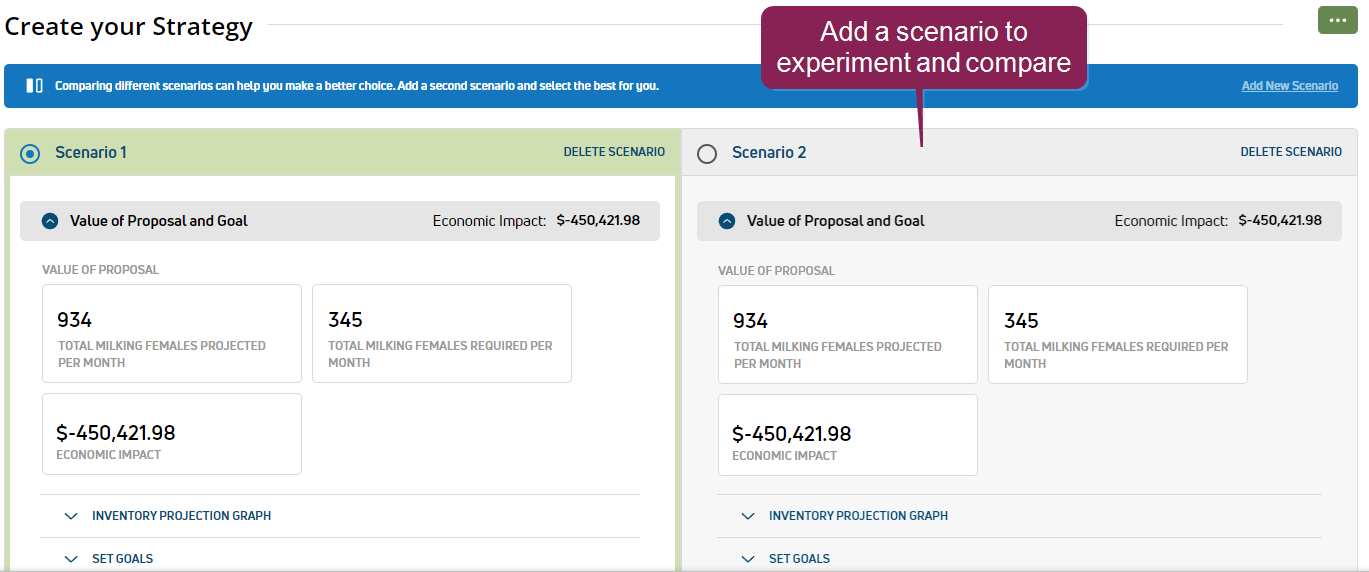Screen dimensions: 1369x572
Task: Select the Scenario 1 radio button
Action: coord(30,153)
